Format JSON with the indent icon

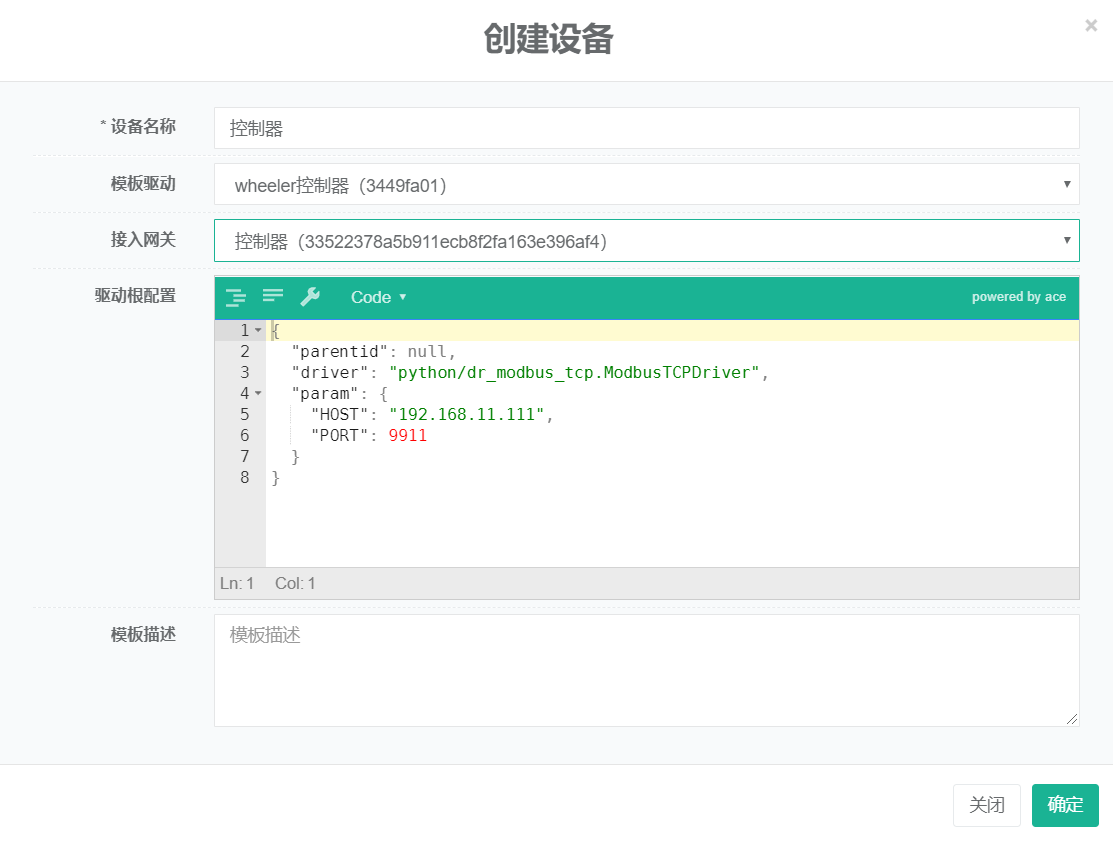point(236,297)
